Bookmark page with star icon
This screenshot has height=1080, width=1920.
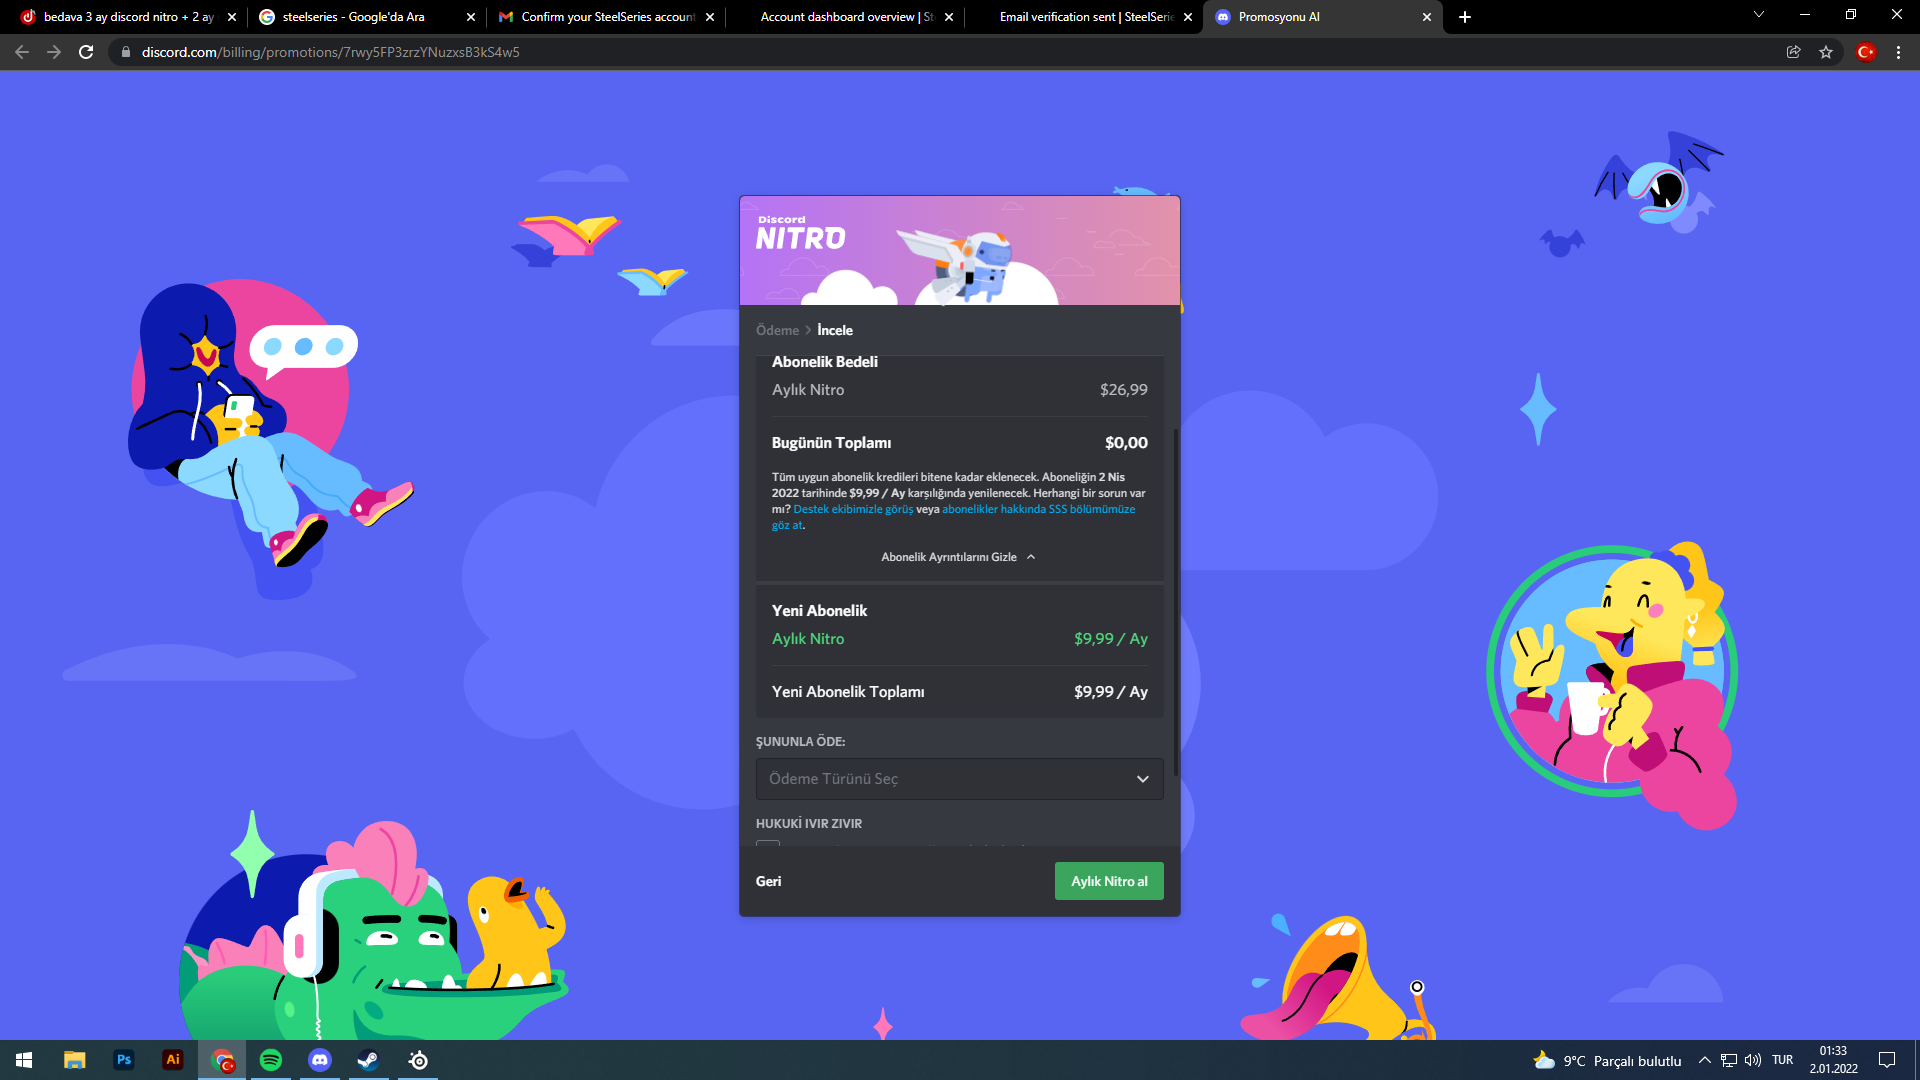[1826, 52]
